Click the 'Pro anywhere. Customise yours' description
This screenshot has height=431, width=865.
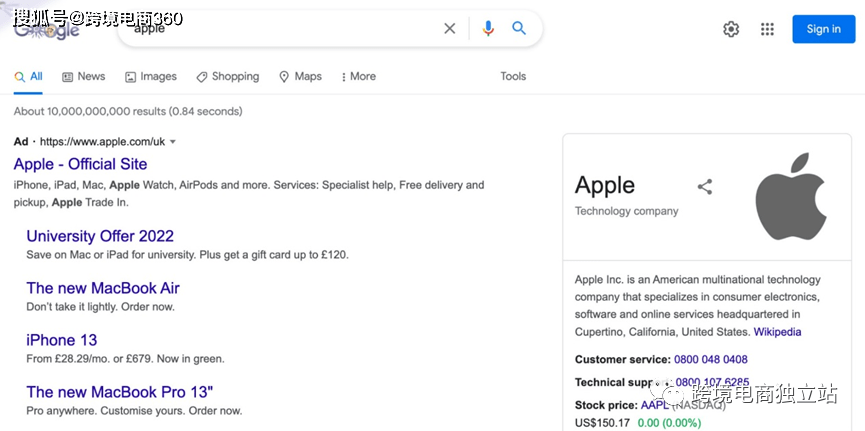[x=134, y=411]
